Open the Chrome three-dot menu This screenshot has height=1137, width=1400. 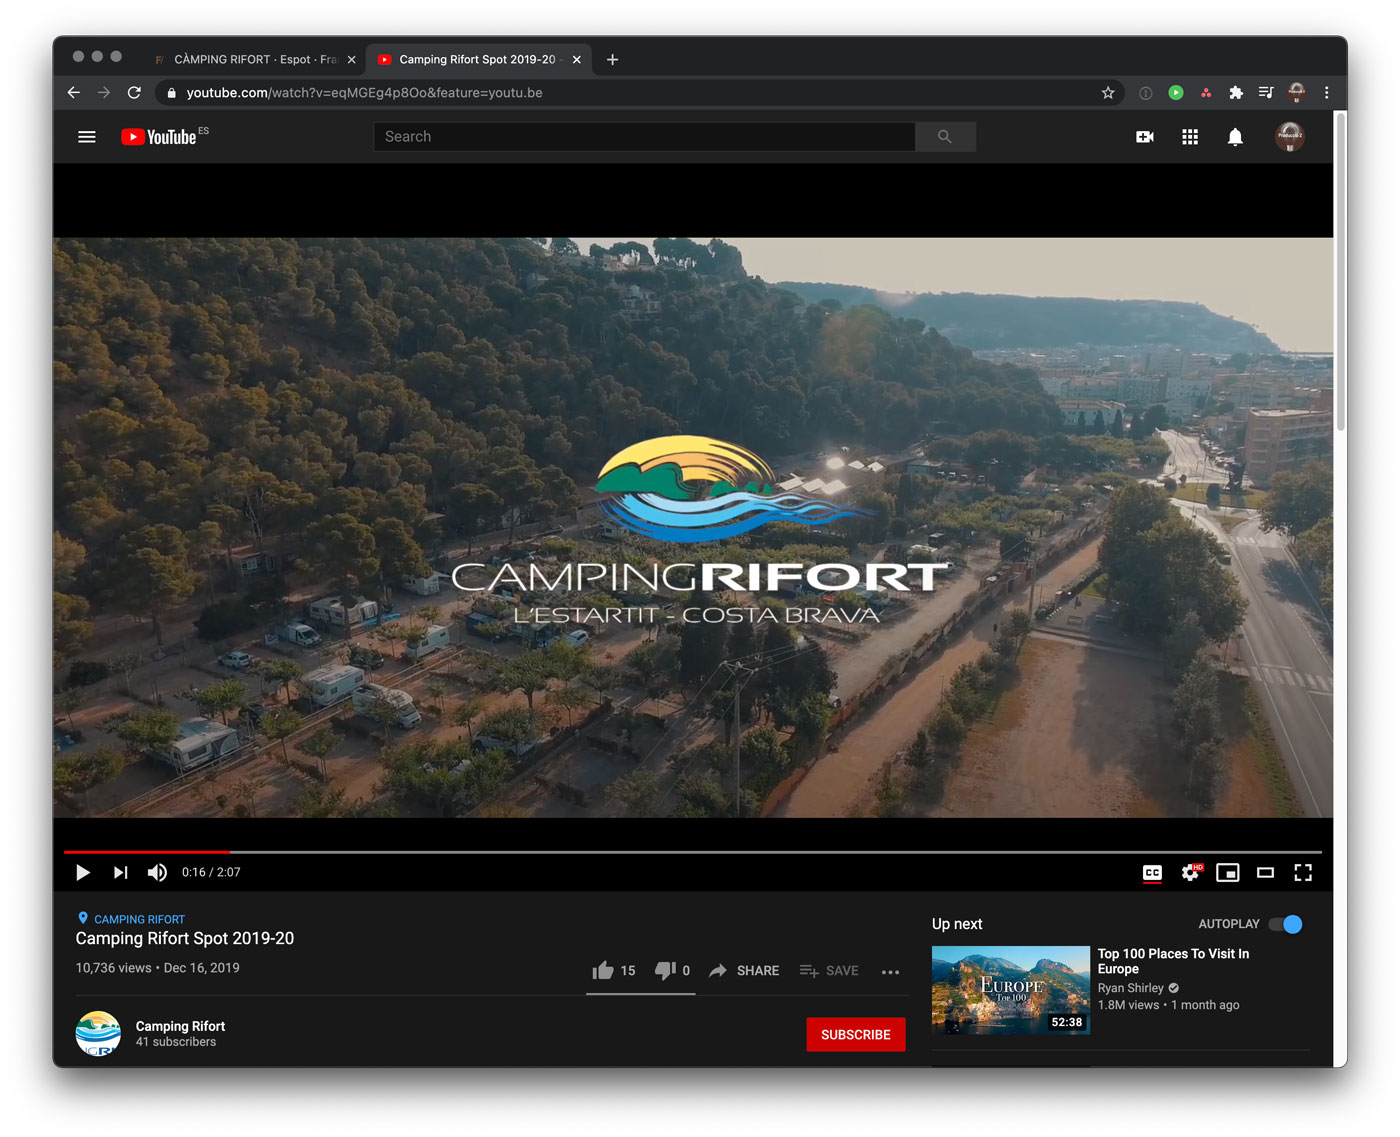tap(1327, 93)
